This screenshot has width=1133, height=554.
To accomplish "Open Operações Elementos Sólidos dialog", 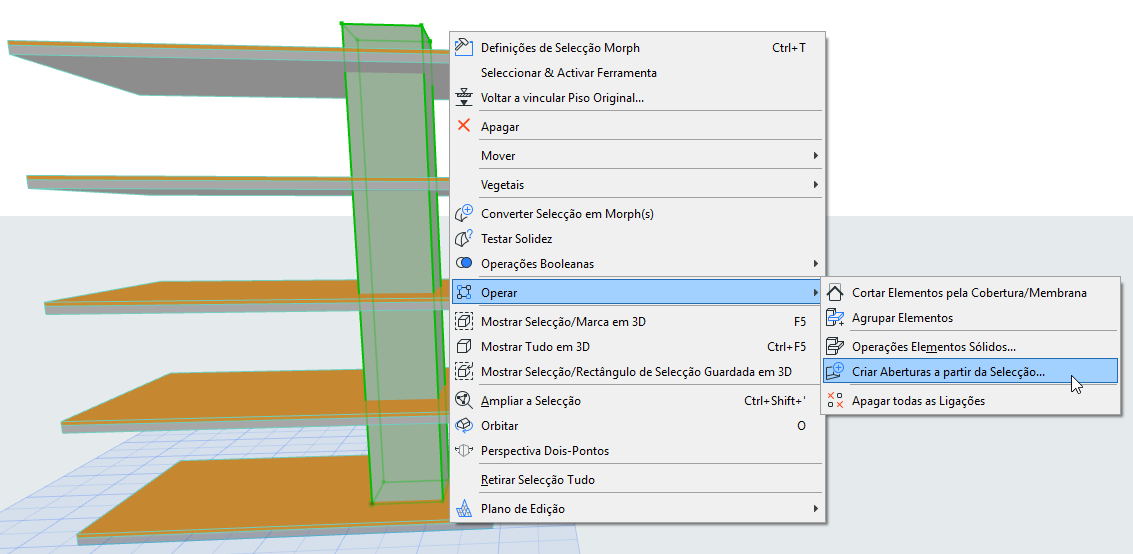I will point(970,347).
